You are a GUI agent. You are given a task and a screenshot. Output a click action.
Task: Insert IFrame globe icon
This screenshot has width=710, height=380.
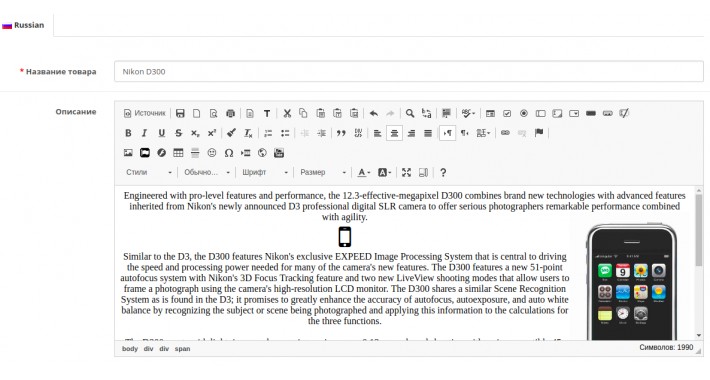pyautogui.click(x=262, y=153)
